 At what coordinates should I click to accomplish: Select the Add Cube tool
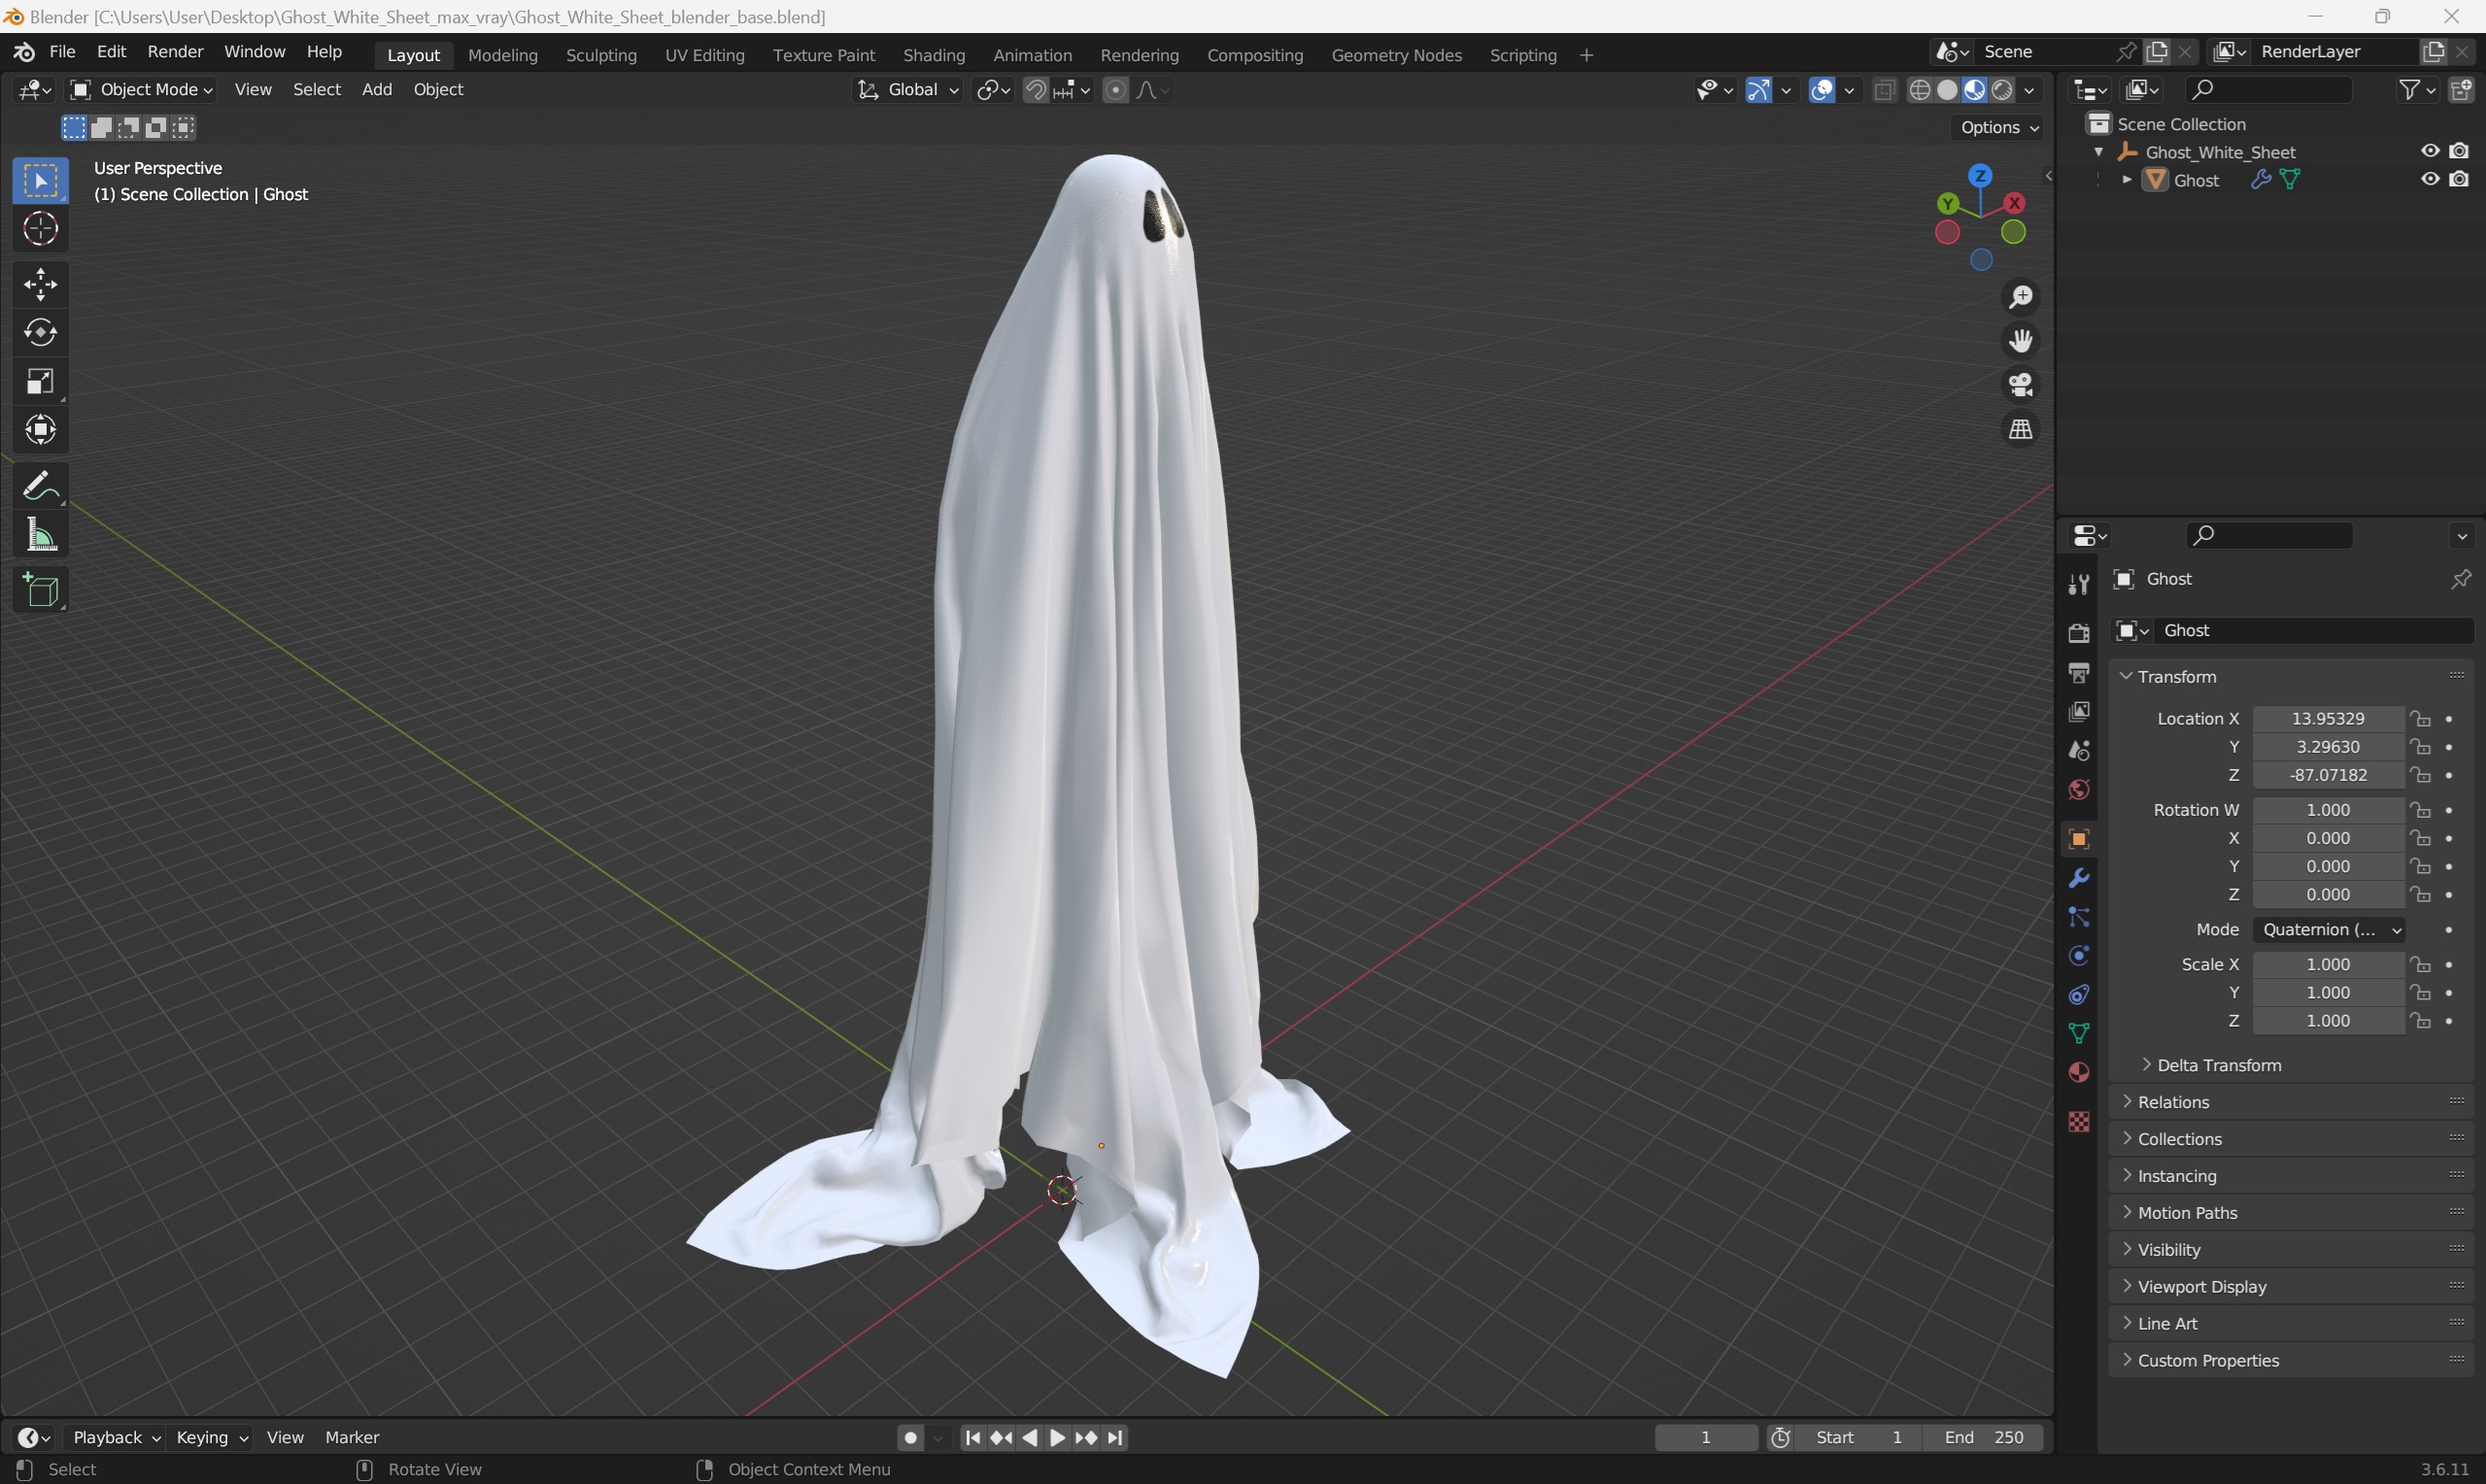41,590
